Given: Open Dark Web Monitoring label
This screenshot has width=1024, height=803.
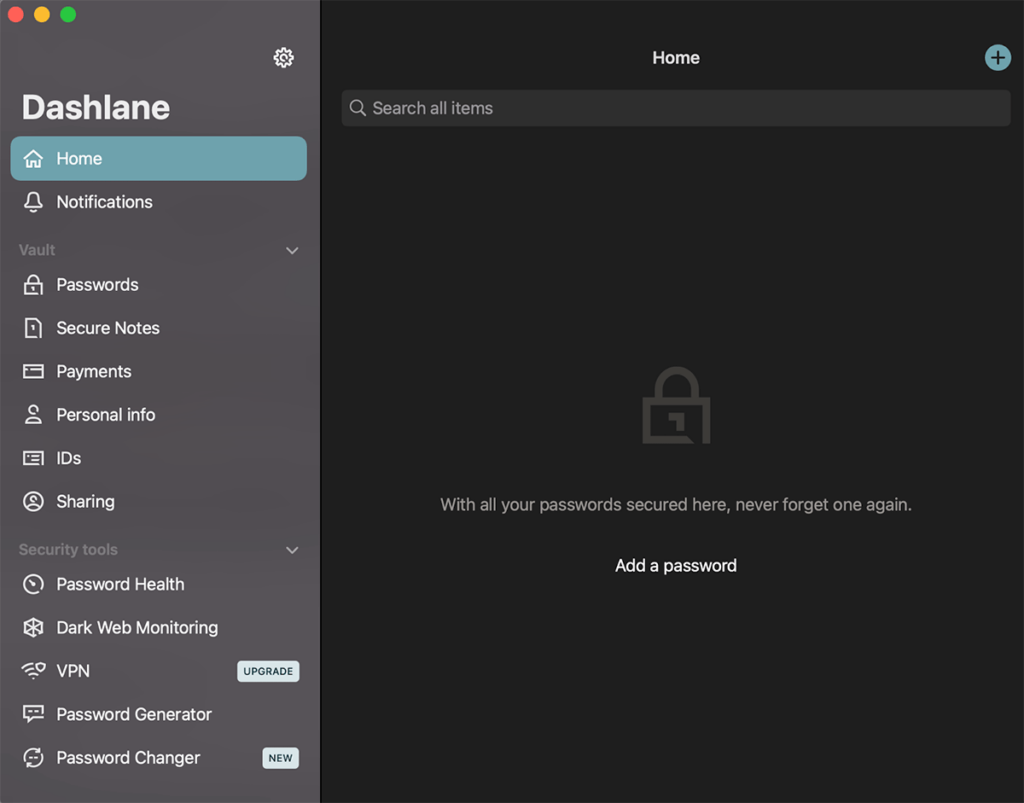Looking at the screenshot, I should (137, 627).
